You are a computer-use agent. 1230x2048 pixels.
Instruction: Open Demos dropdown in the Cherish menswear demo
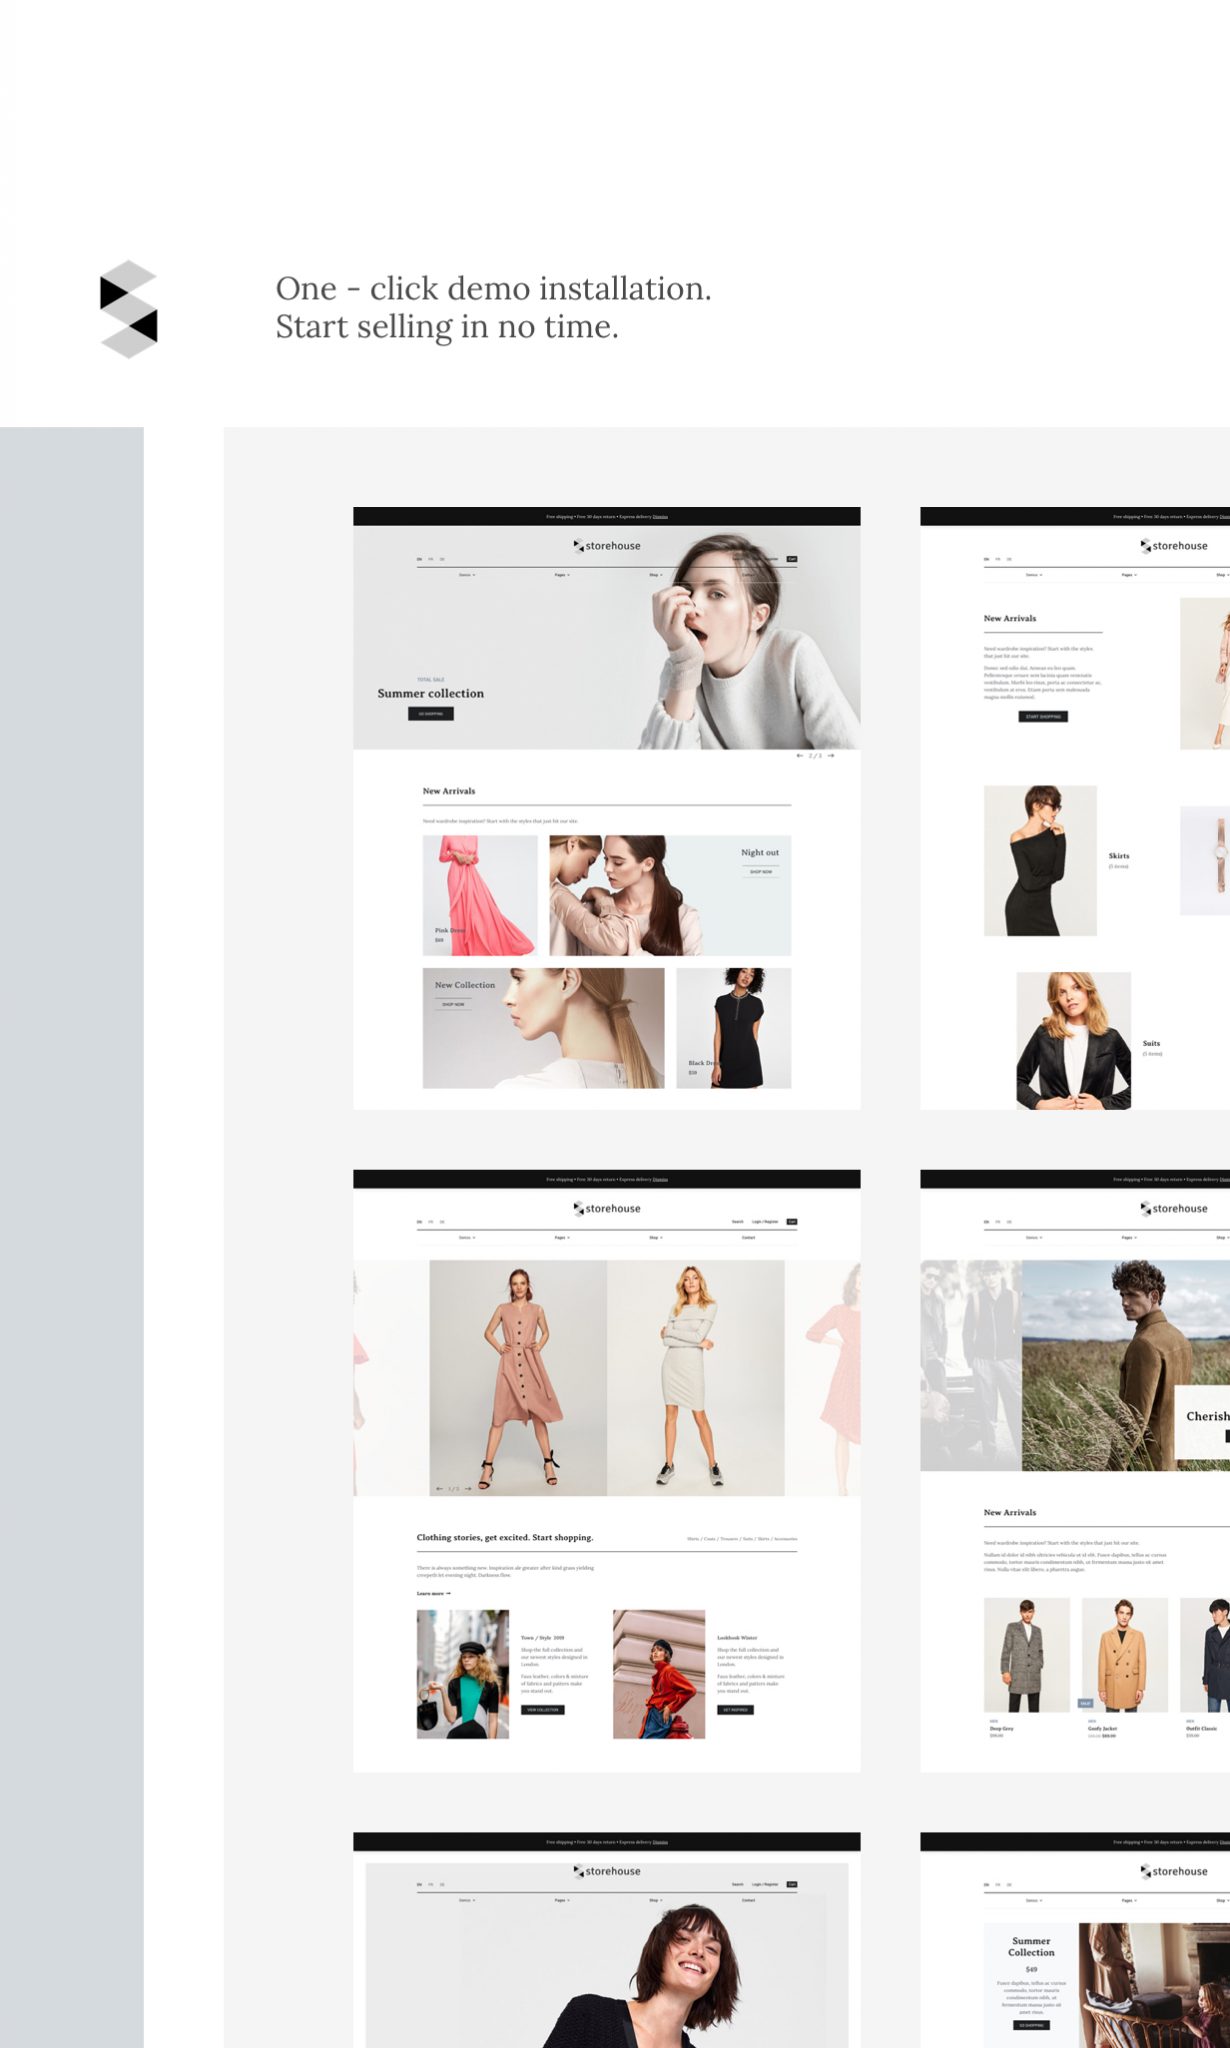(1034, 1238)
